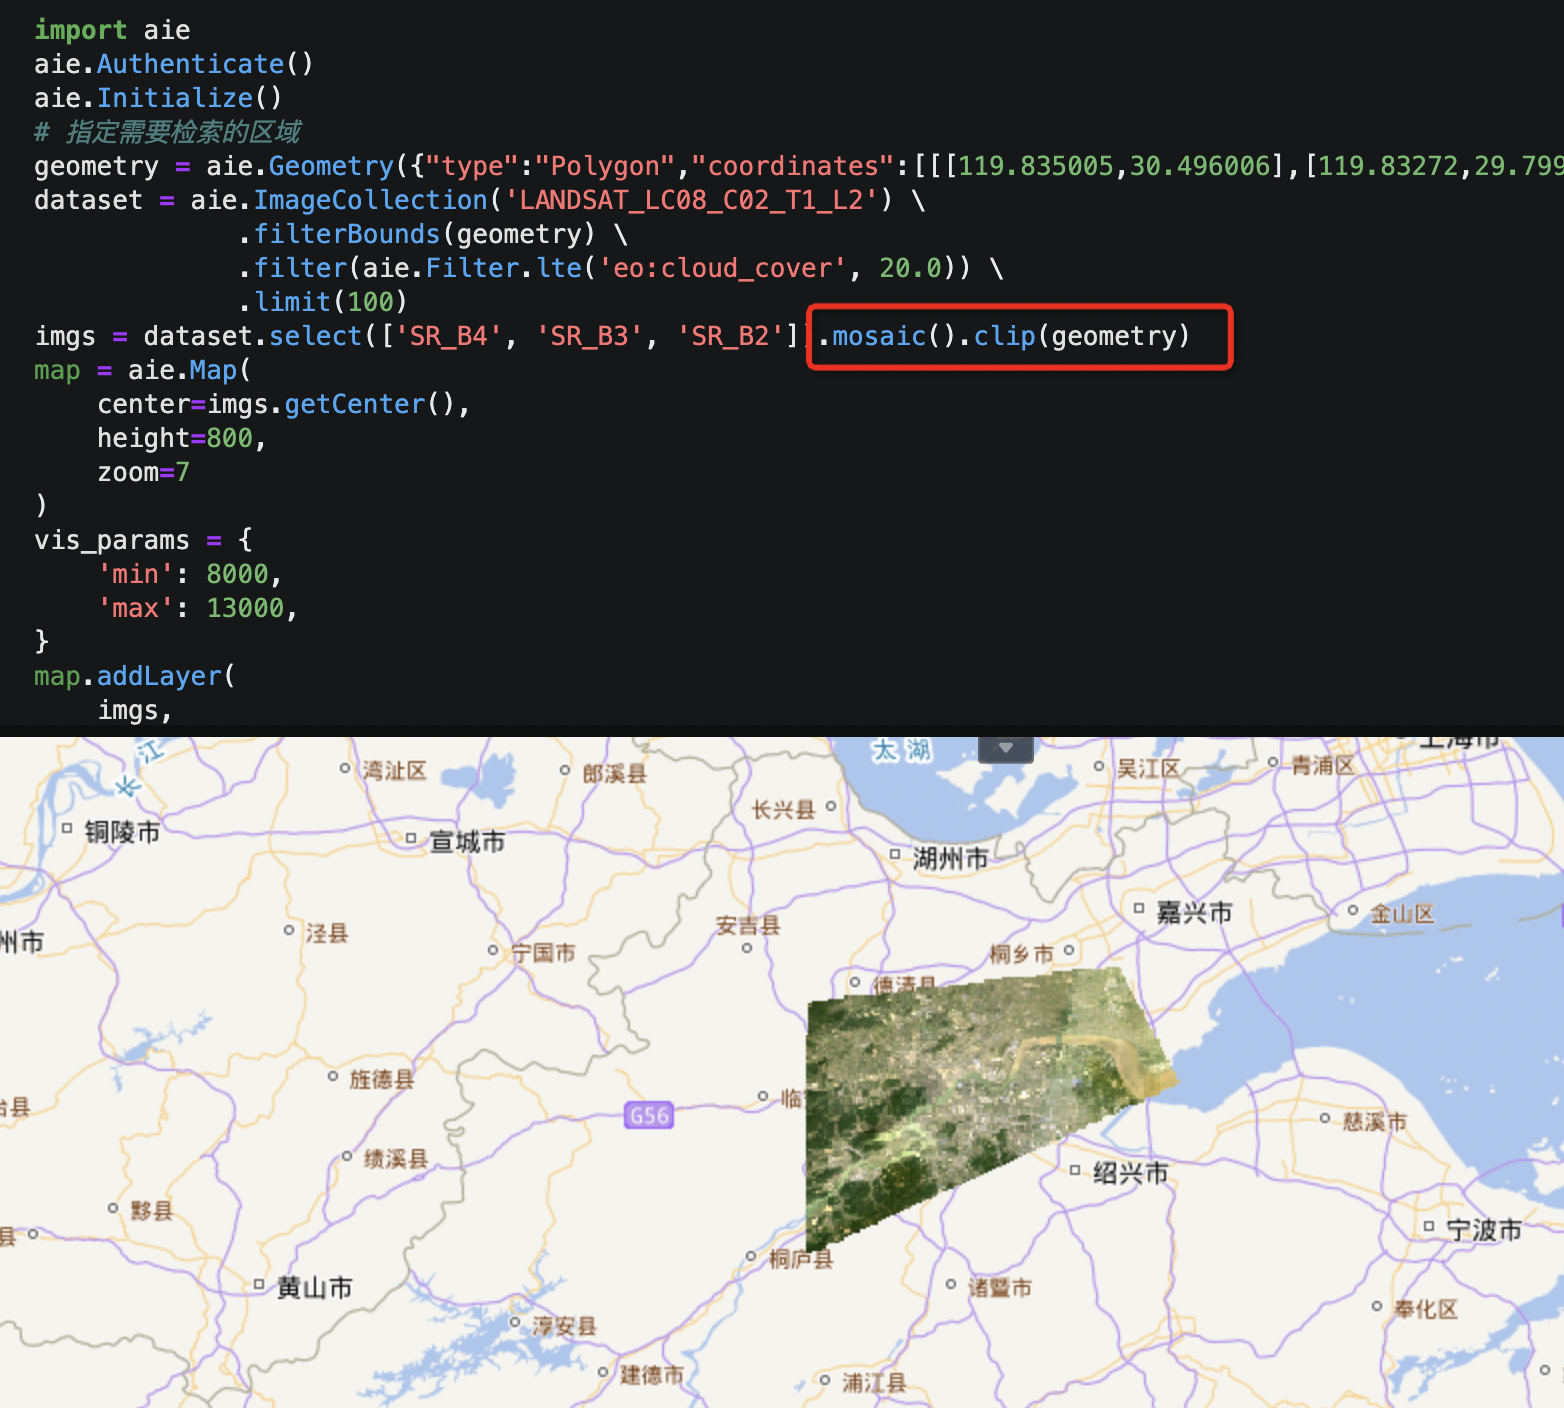This screenshot has width=1564, height=1408.
Task: Click 'vis_params' variable name
Action: (x=112, y=540)
